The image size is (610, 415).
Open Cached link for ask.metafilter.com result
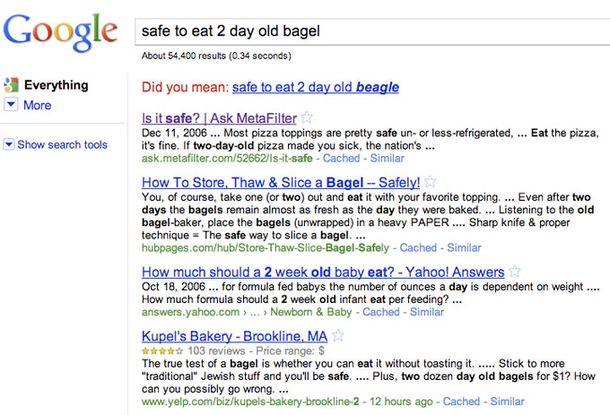click(x=341, y=158)
